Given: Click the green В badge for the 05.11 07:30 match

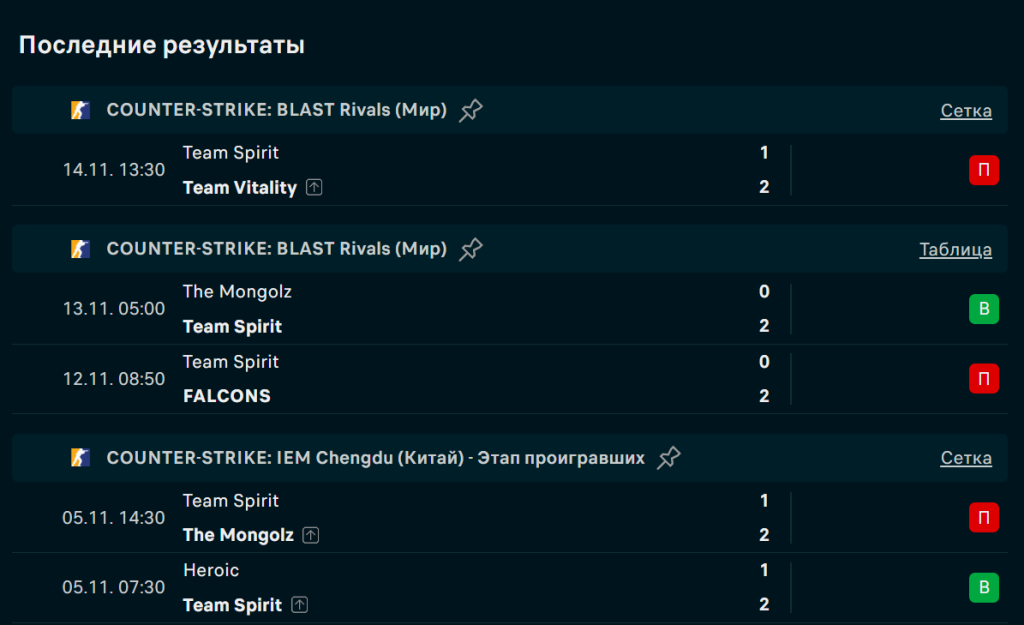Looking at the screenshot, I should [983, 587].
